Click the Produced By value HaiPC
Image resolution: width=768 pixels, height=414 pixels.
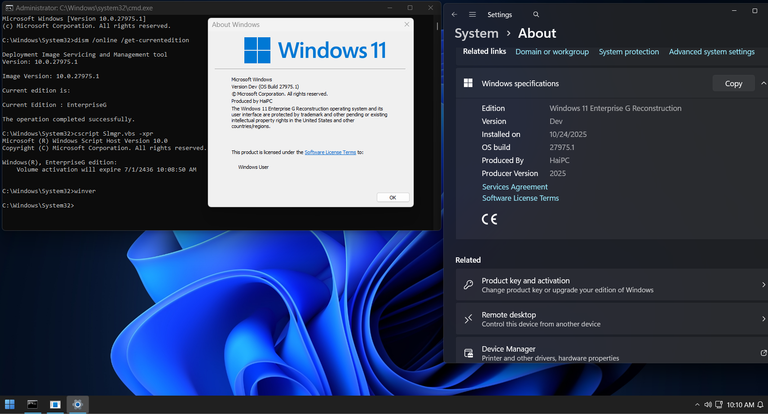559,160
